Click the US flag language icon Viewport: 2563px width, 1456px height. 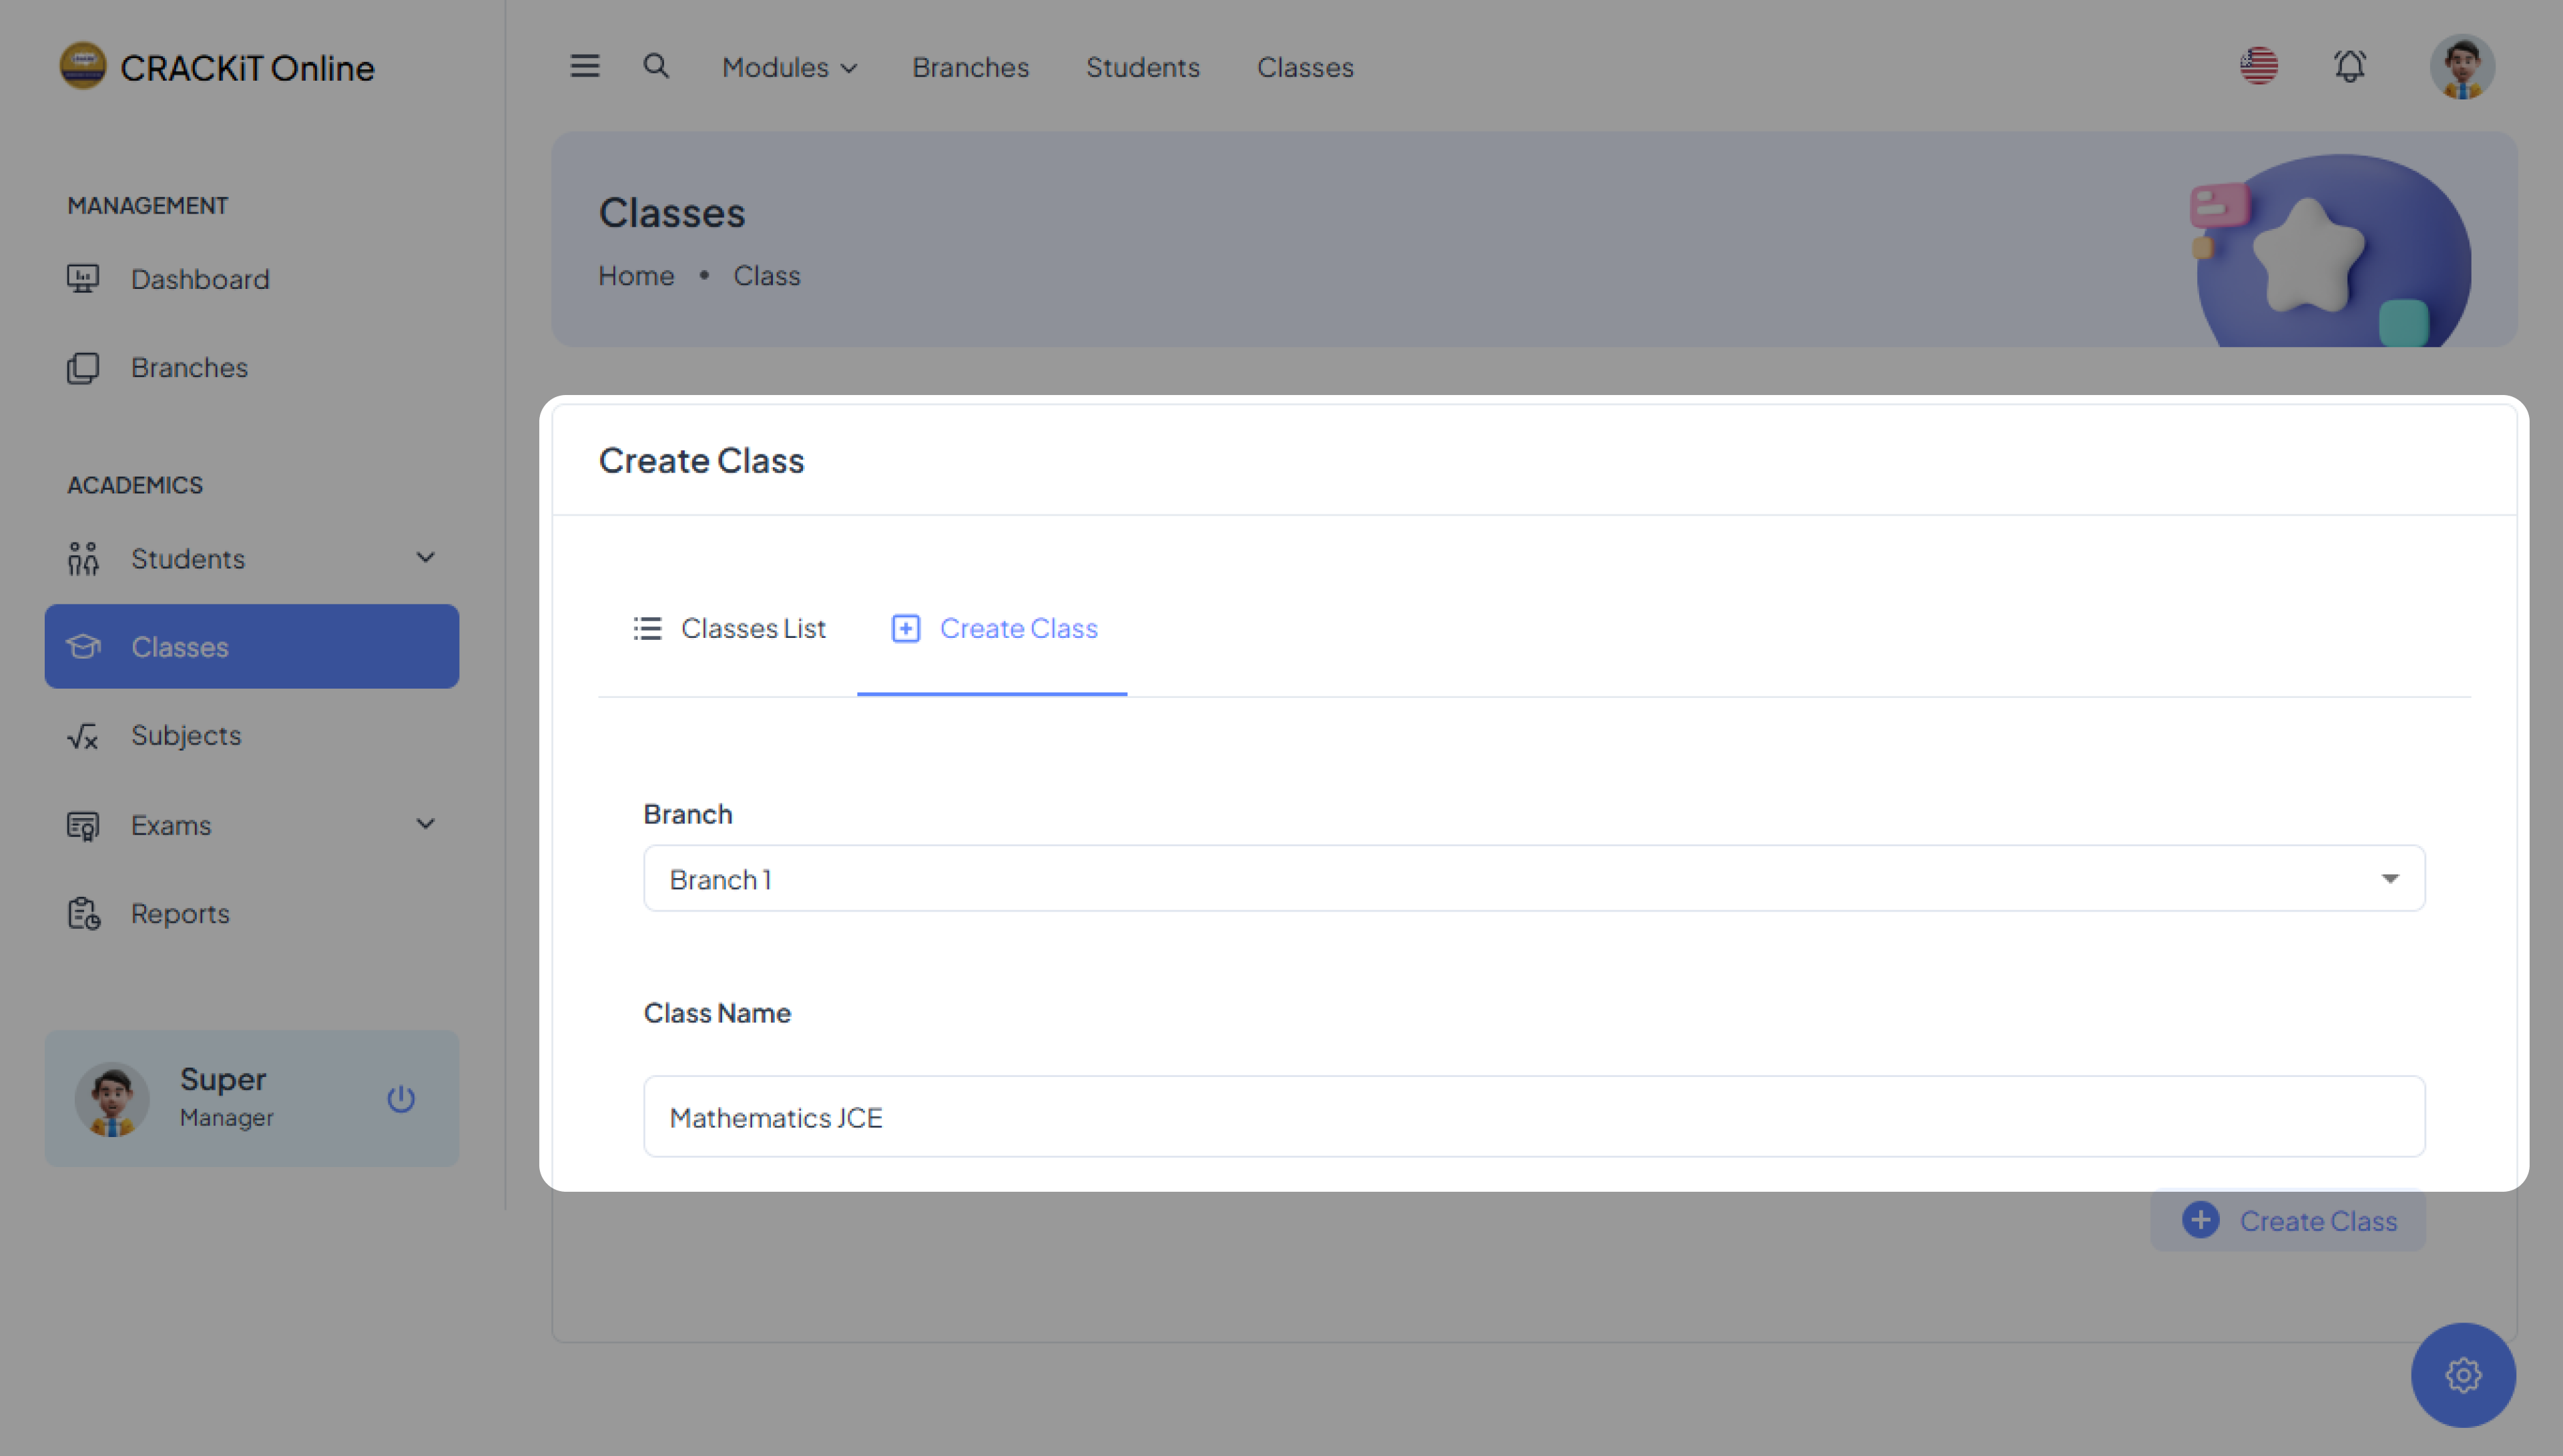click(2258, 66)
